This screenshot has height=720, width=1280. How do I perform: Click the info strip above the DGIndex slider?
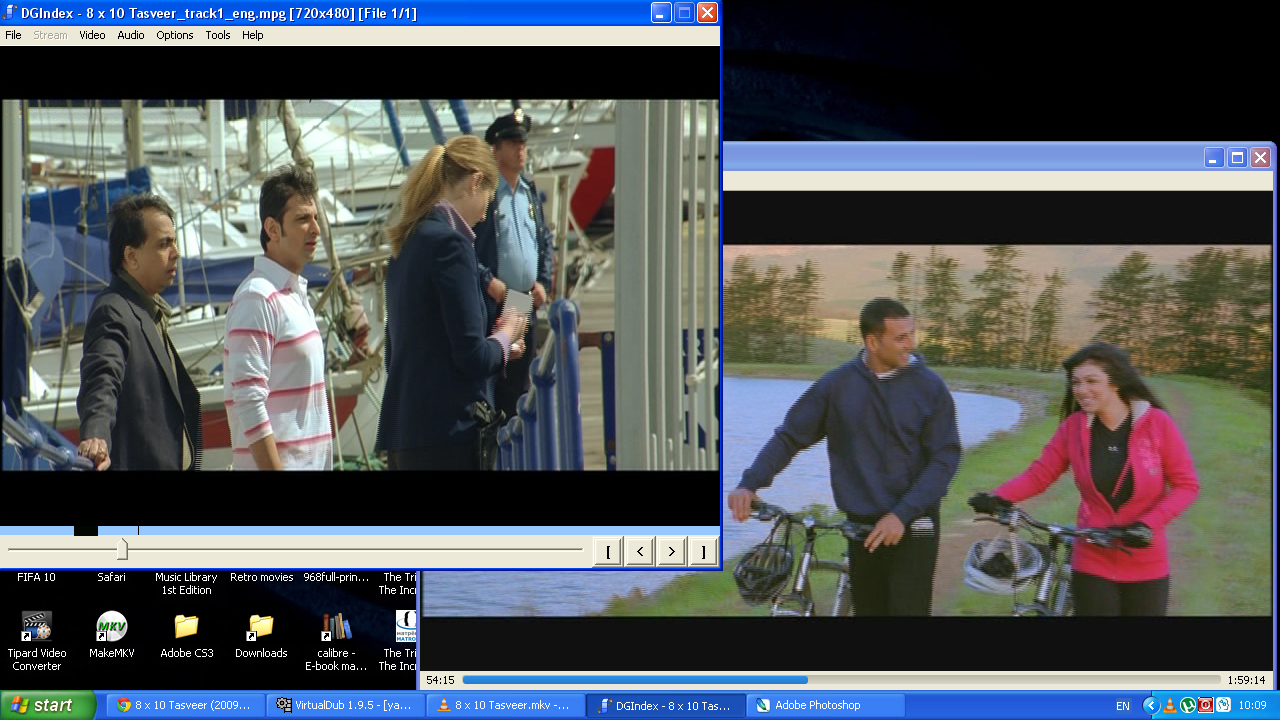(360, 531)
